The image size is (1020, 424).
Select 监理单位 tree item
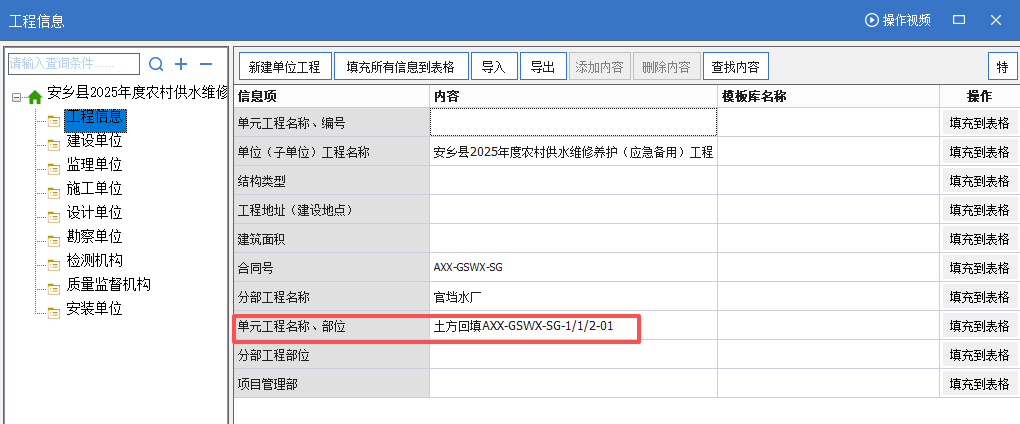pos(94,165)
